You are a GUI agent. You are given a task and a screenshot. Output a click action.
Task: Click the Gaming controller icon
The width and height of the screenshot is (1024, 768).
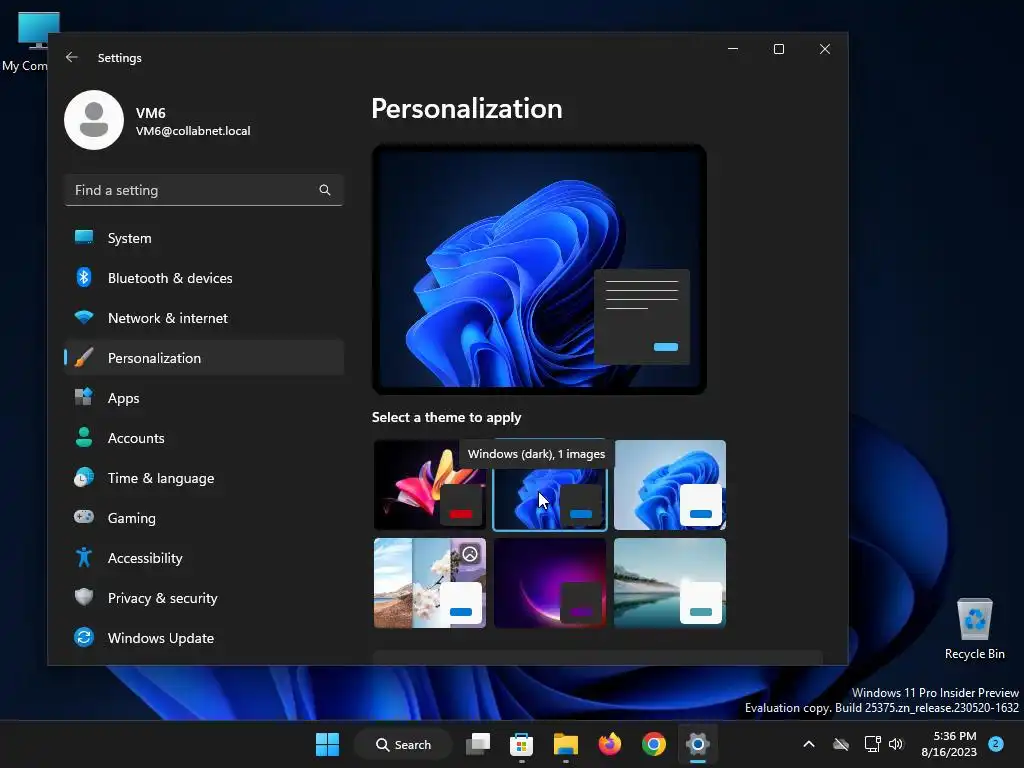[x=84, y=517]
